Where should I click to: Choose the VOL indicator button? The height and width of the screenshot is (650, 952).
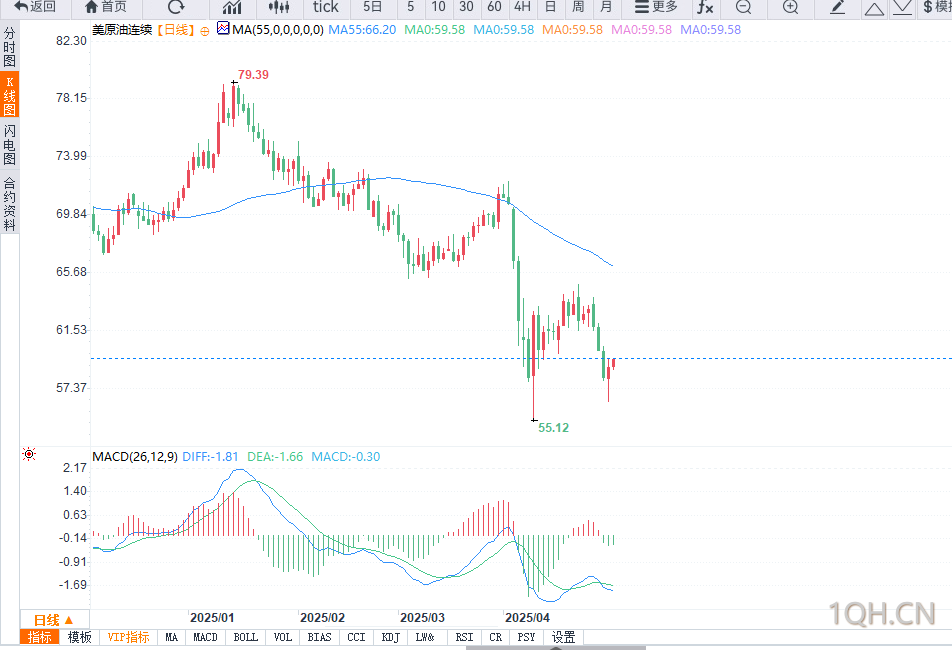point(283,637)
